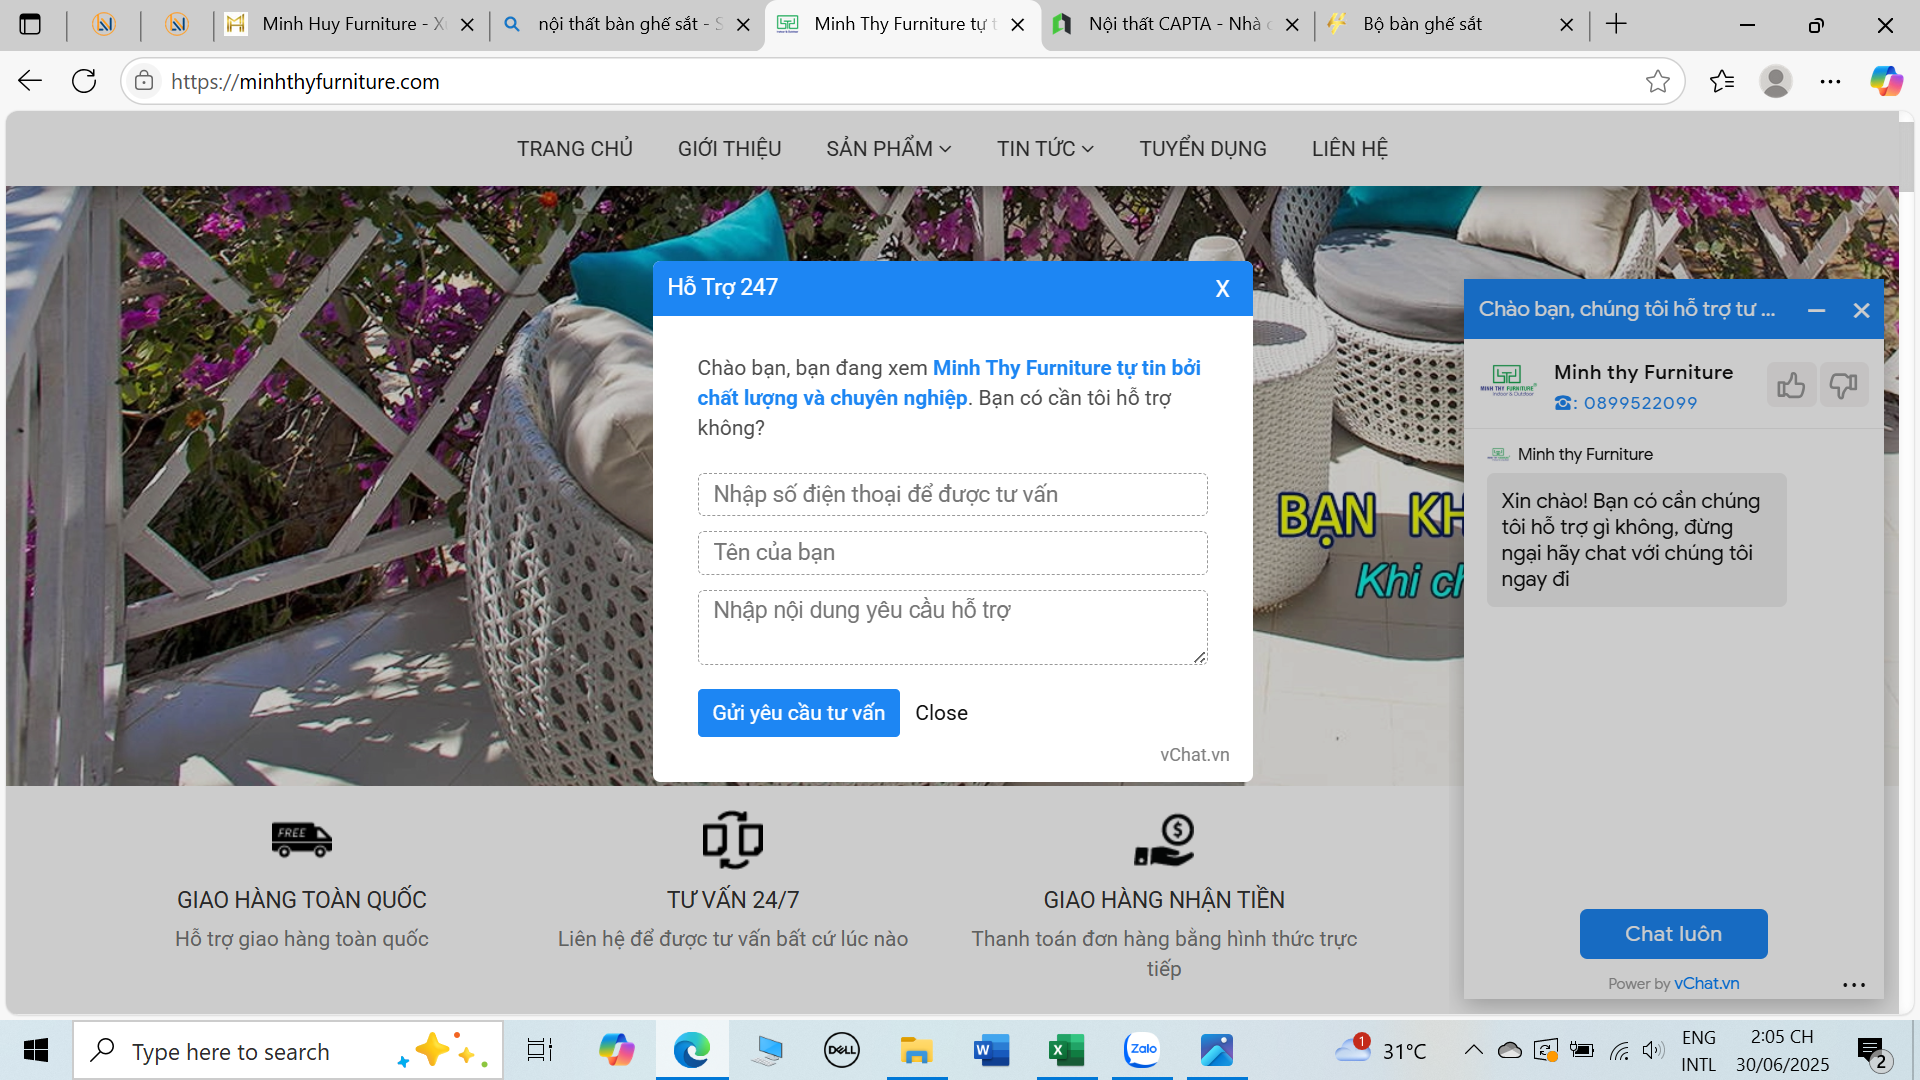Open the vChat.vn link in popup
The image size is (1920, 1080).
click(x=1194, y=755)
